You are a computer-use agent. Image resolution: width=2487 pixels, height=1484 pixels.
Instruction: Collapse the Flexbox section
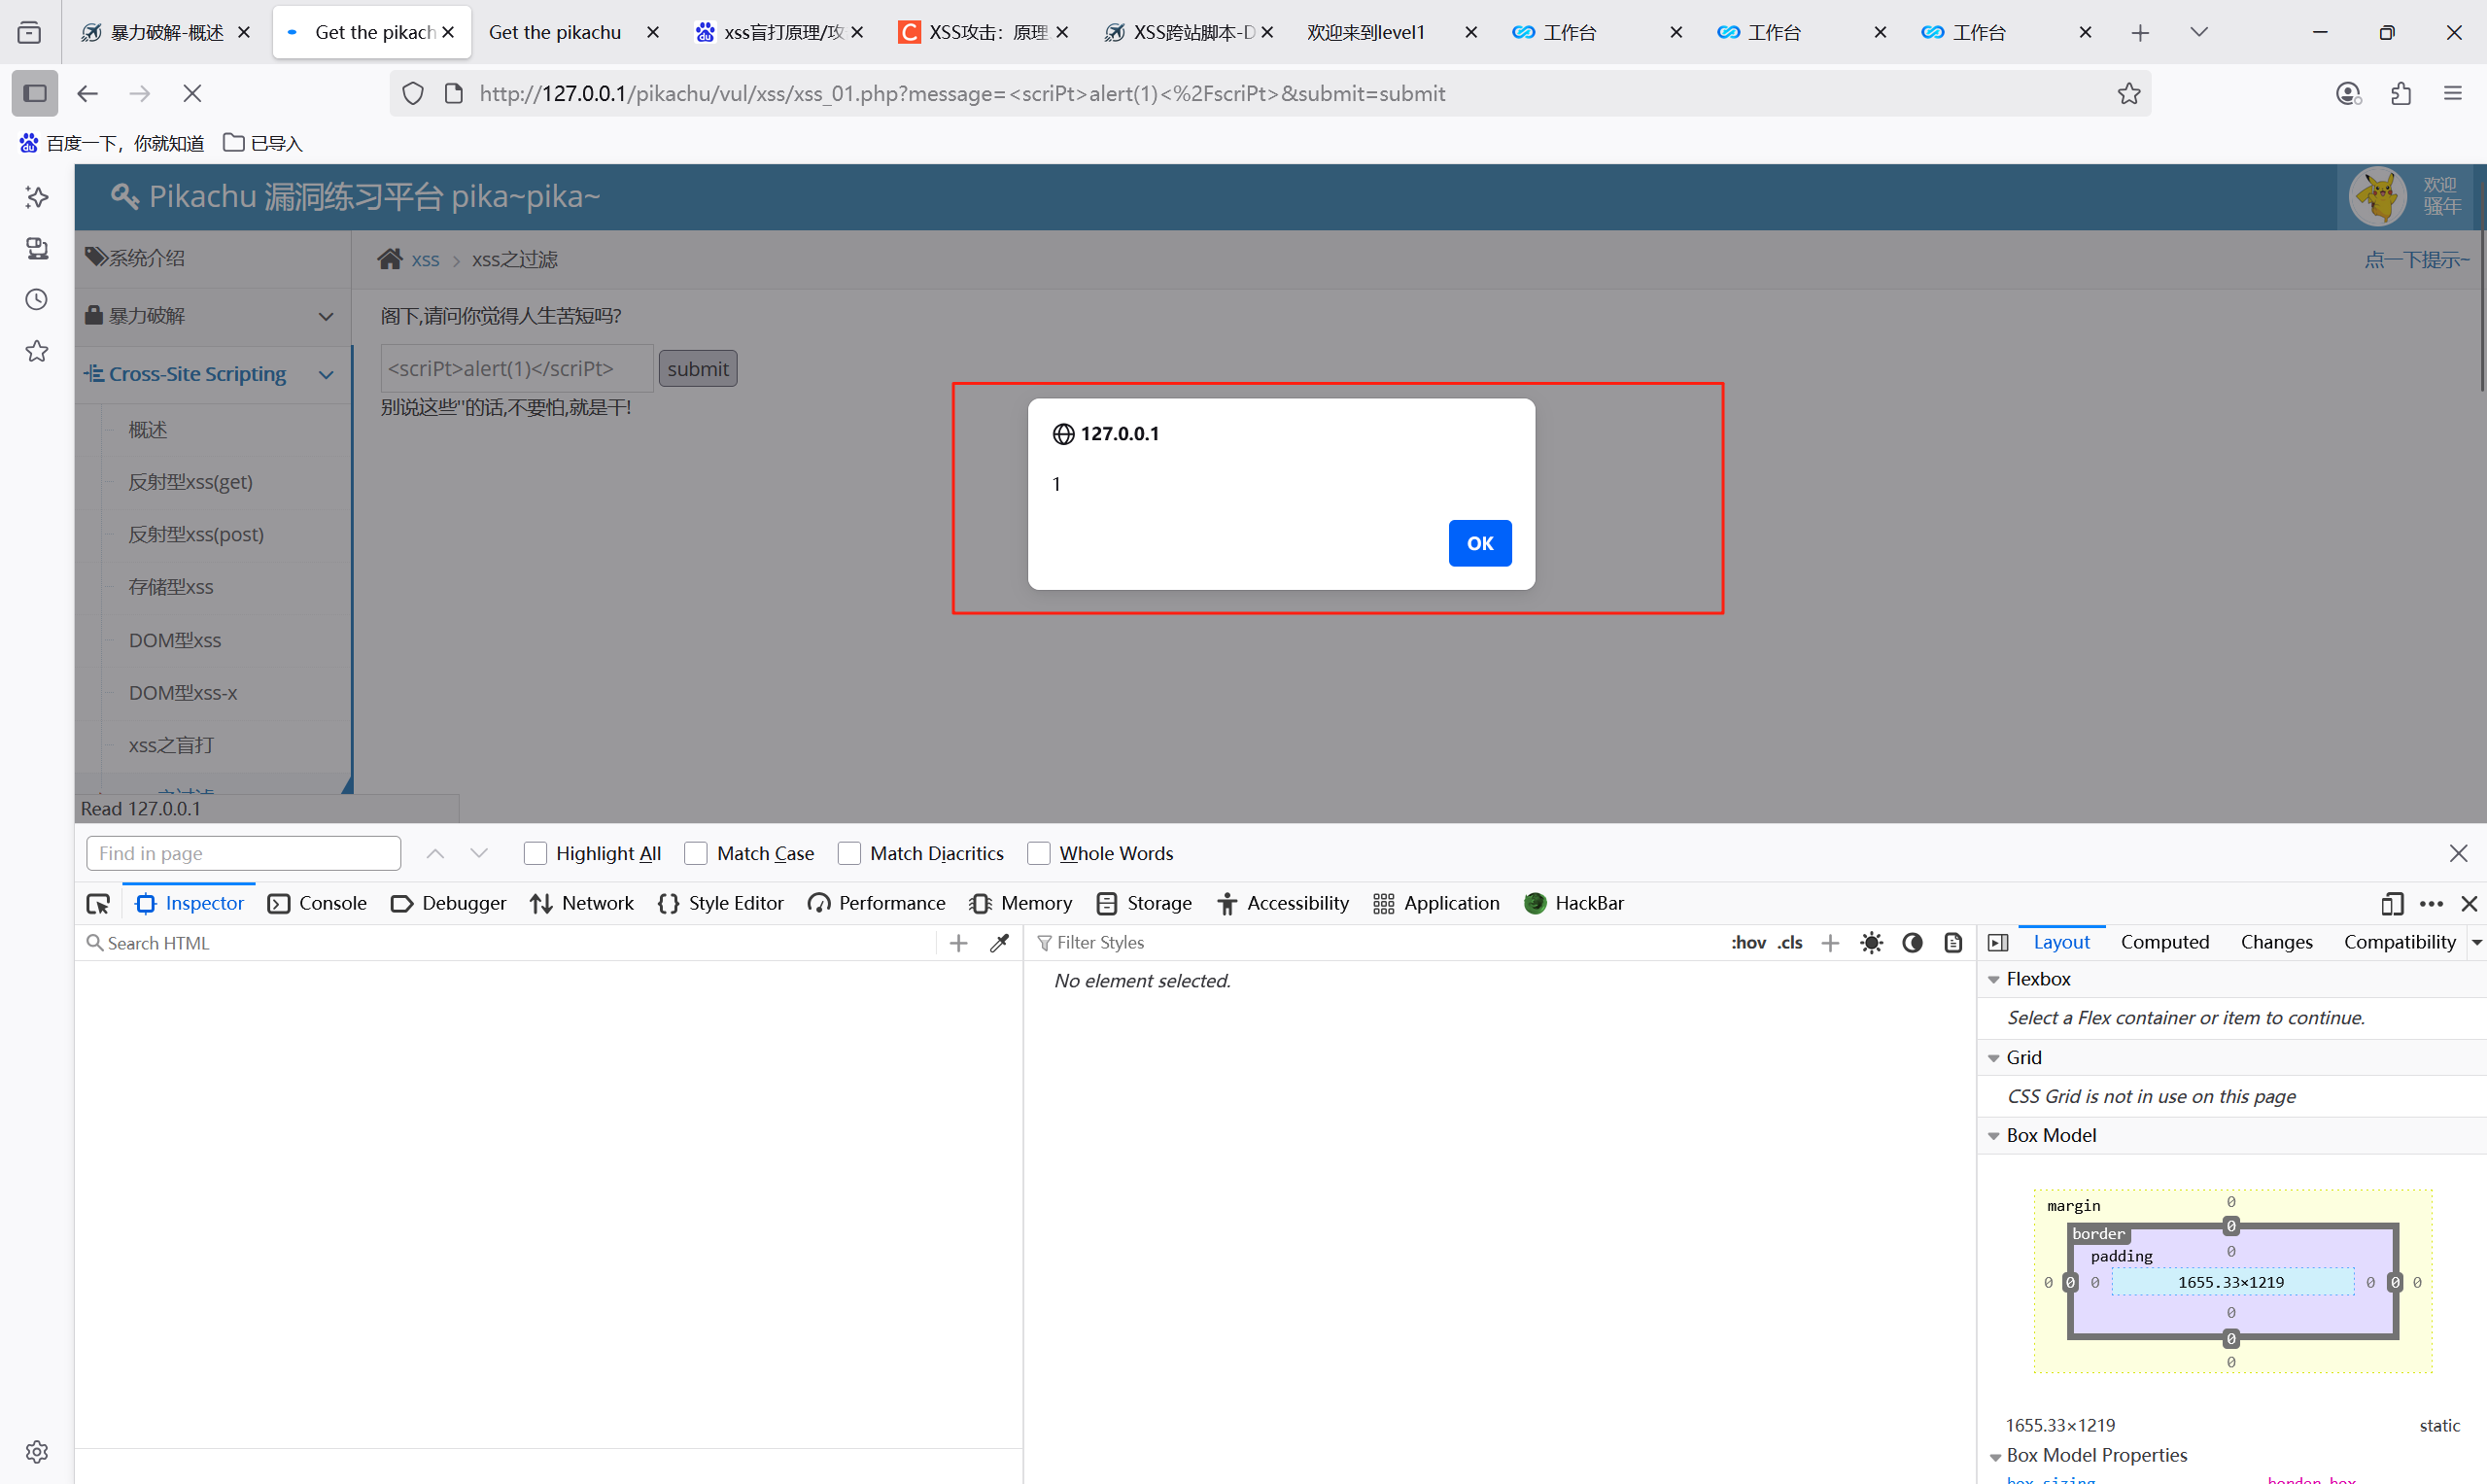(1993, 979)
